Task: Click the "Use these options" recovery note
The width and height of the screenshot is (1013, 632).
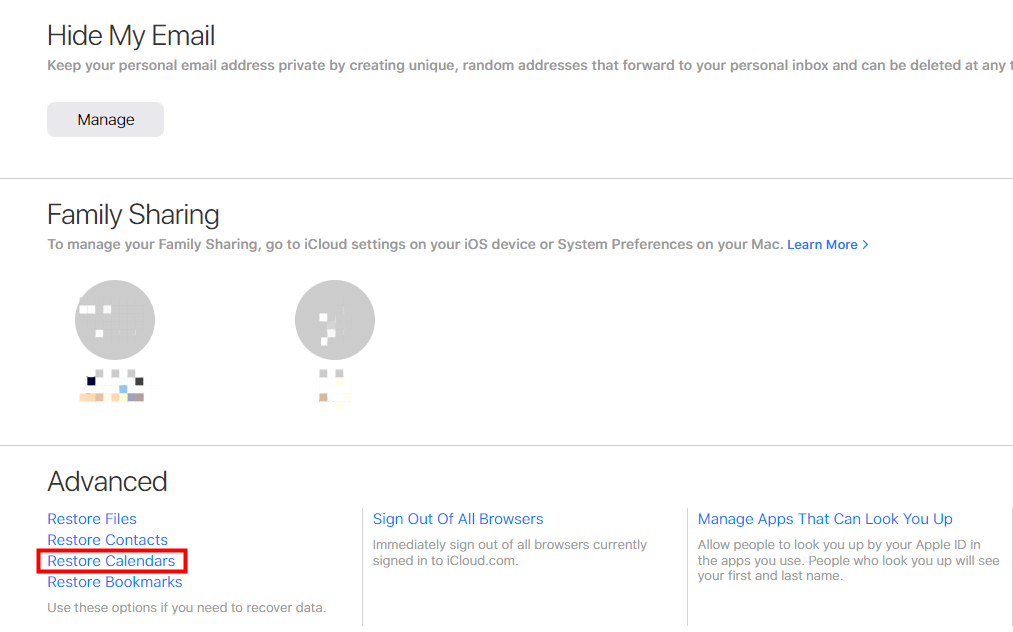Action: 186,608
